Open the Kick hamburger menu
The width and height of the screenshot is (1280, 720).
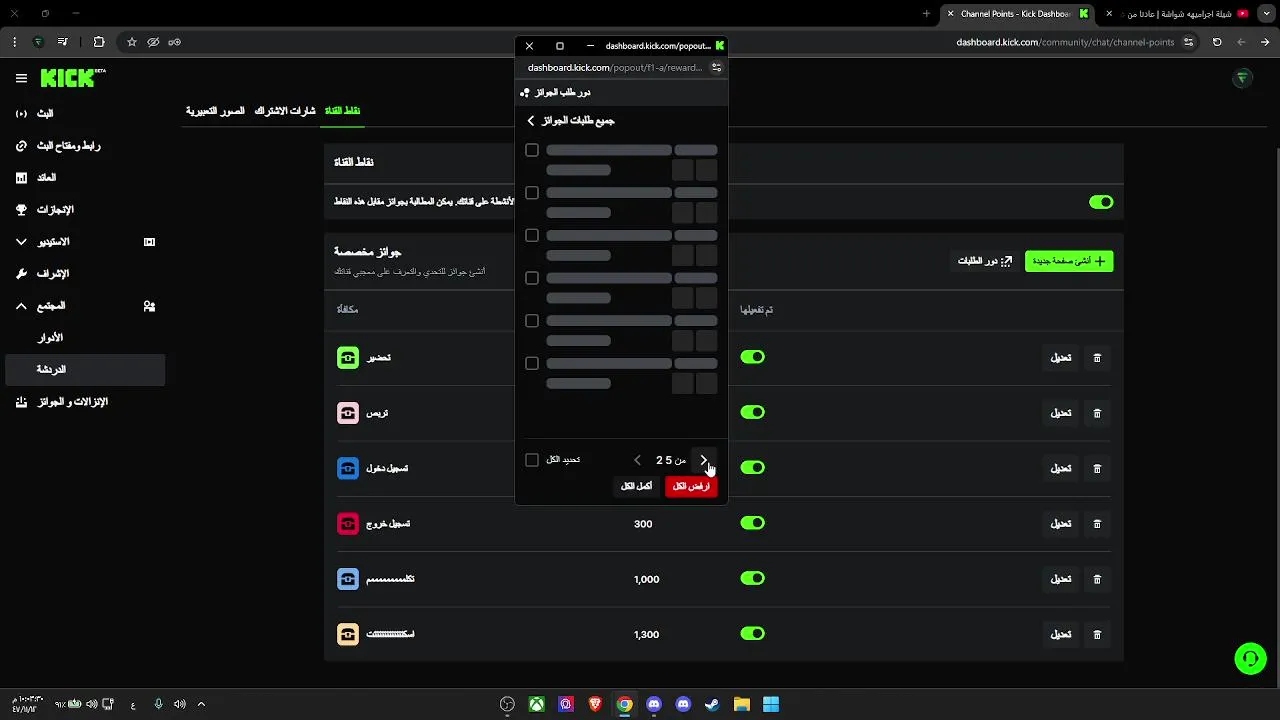(21, 78)
